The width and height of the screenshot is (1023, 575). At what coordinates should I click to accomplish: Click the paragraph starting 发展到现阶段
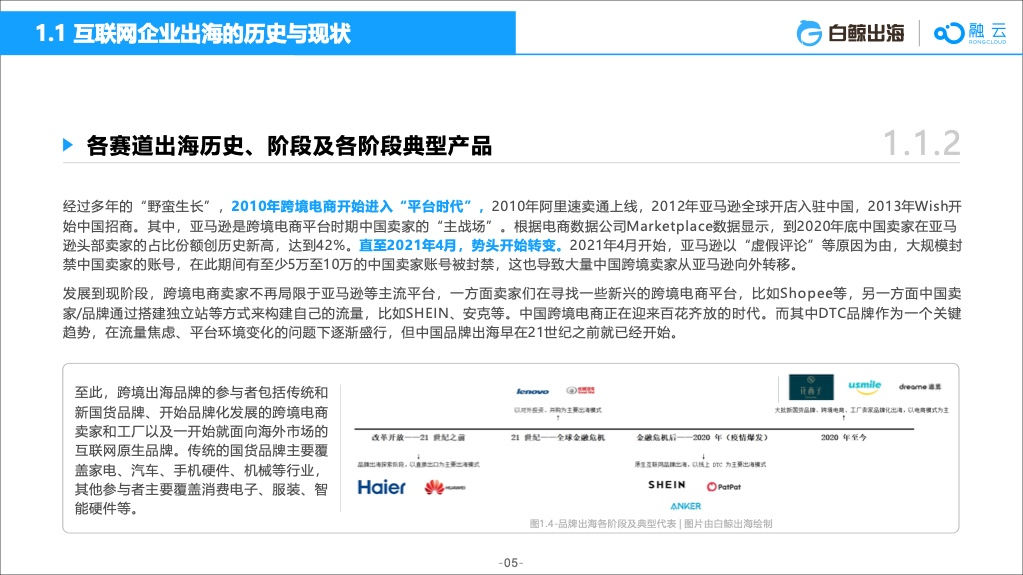click(512, 313)
